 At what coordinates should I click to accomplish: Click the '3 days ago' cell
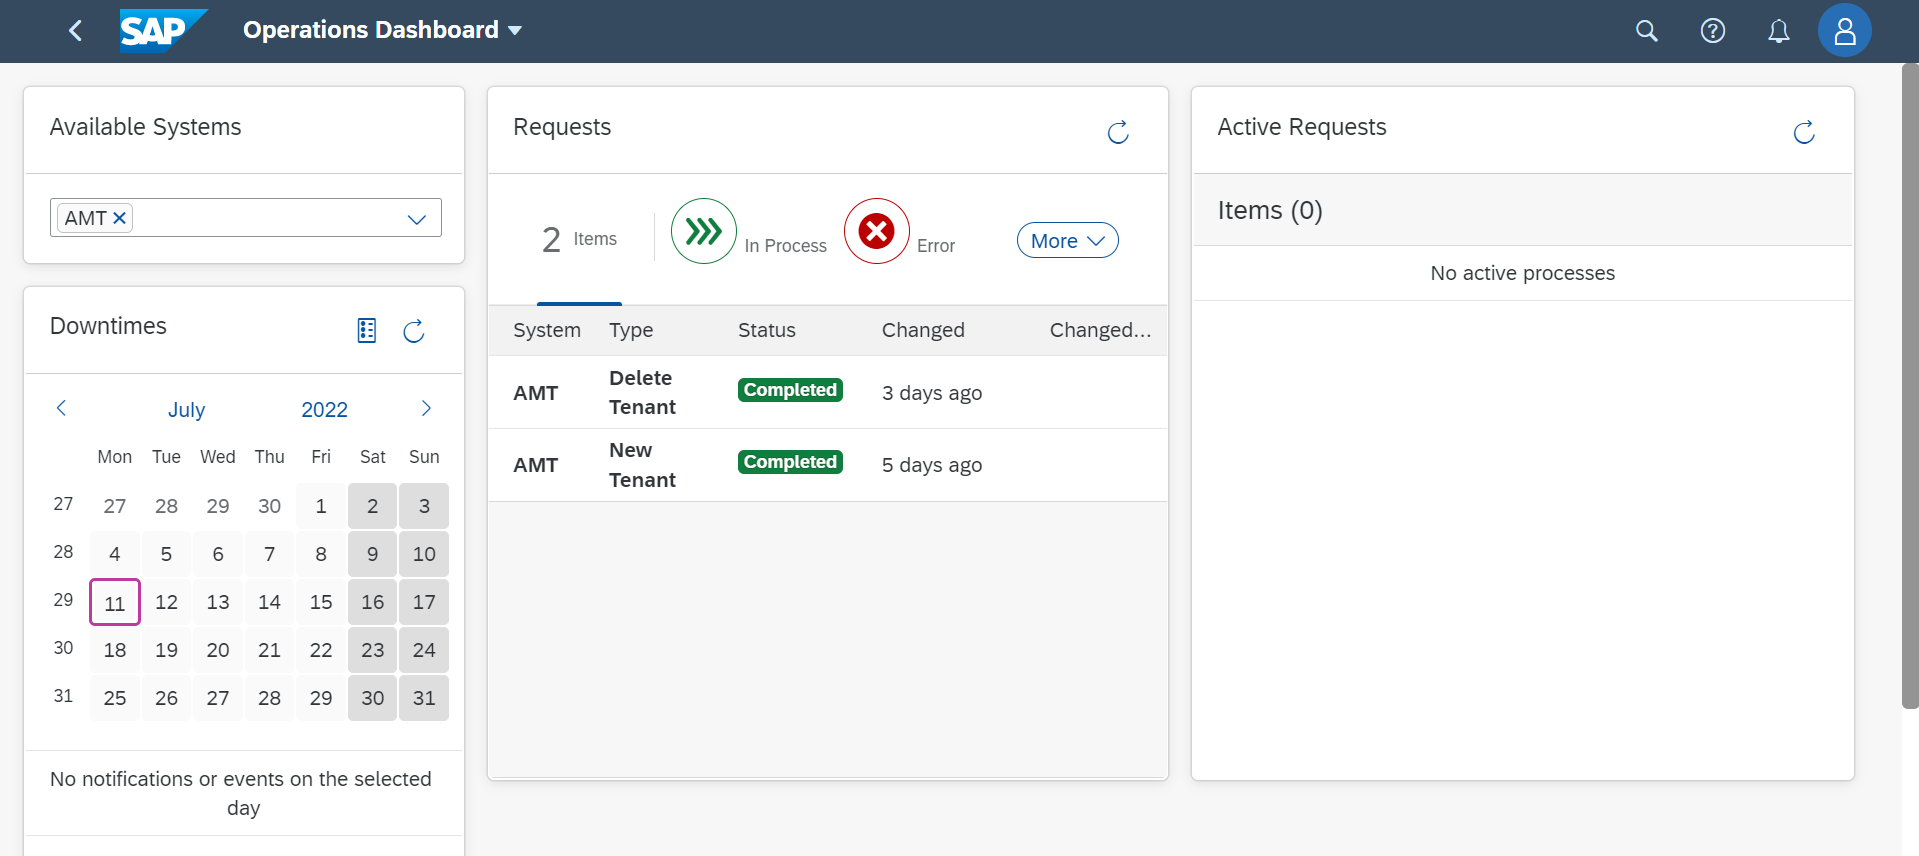coord(932,393)
